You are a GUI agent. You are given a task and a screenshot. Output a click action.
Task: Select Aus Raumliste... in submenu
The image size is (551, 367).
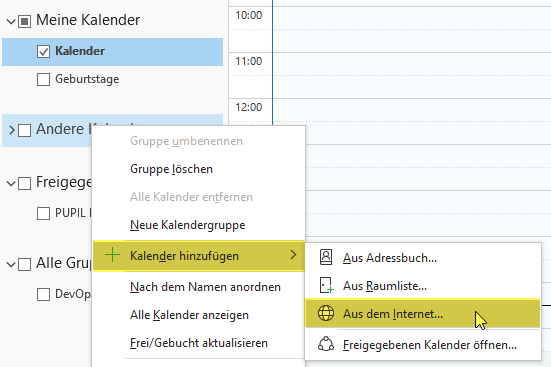click(423, 285)
